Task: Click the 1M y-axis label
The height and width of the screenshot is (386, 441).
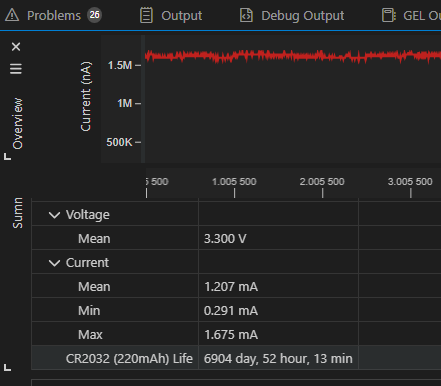Action: 125,103
